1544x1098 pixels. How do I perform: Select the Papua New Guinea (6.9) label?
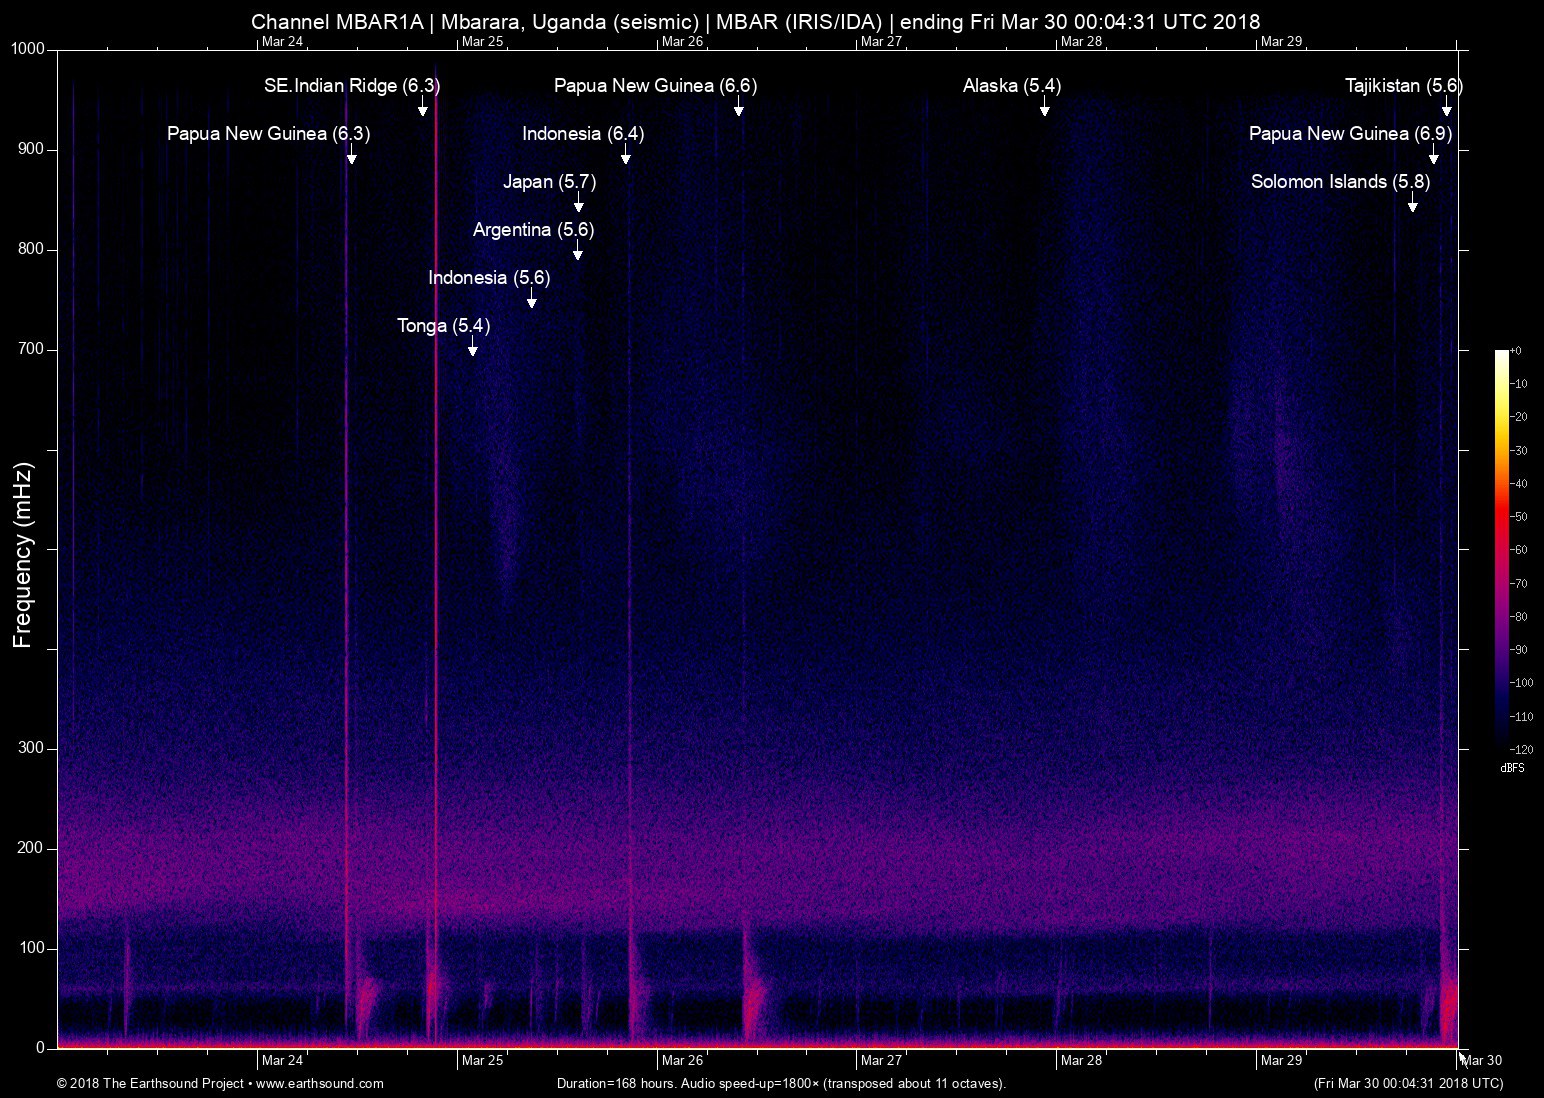(1350, 134)
